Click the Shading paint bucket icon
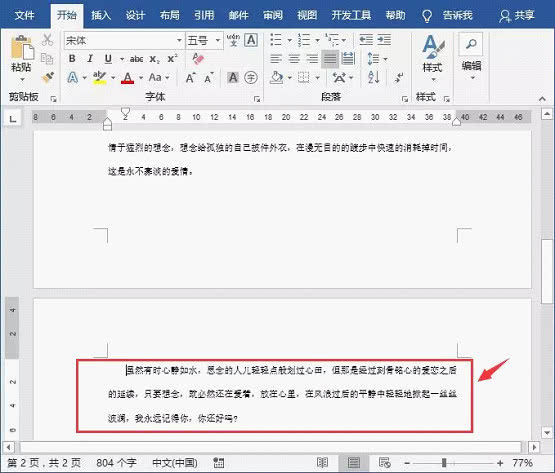 [276, 77]
